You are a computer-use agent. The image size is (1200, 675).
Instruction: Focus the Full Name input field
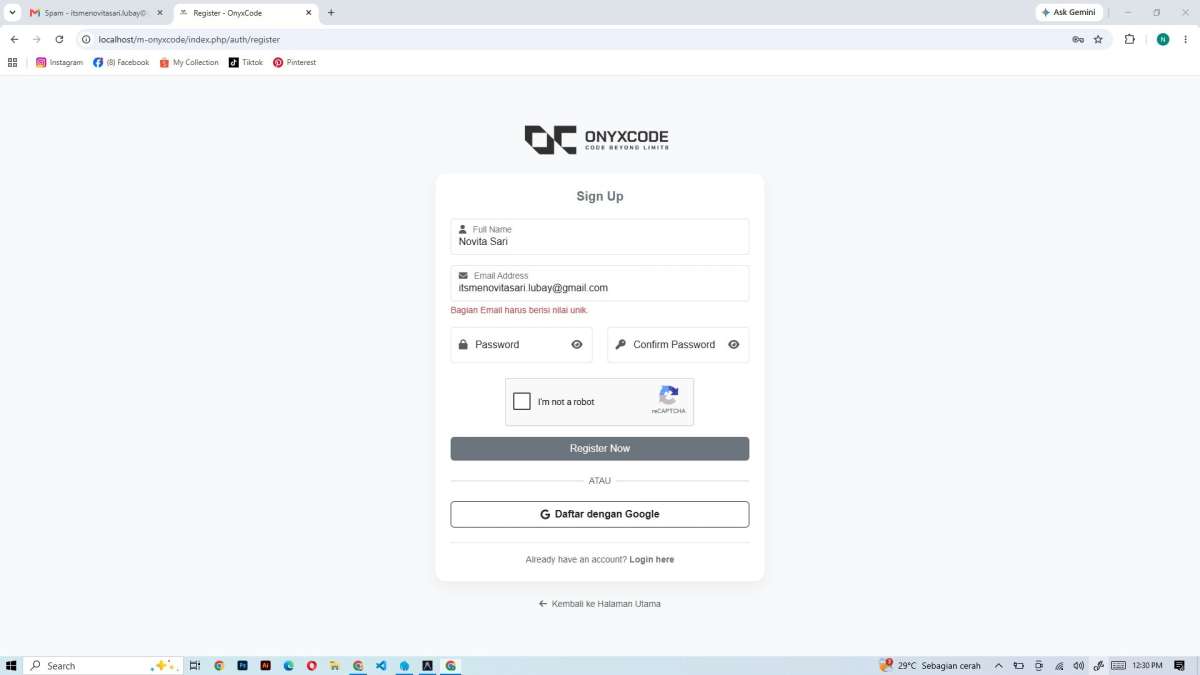click(x=600, y=237)
